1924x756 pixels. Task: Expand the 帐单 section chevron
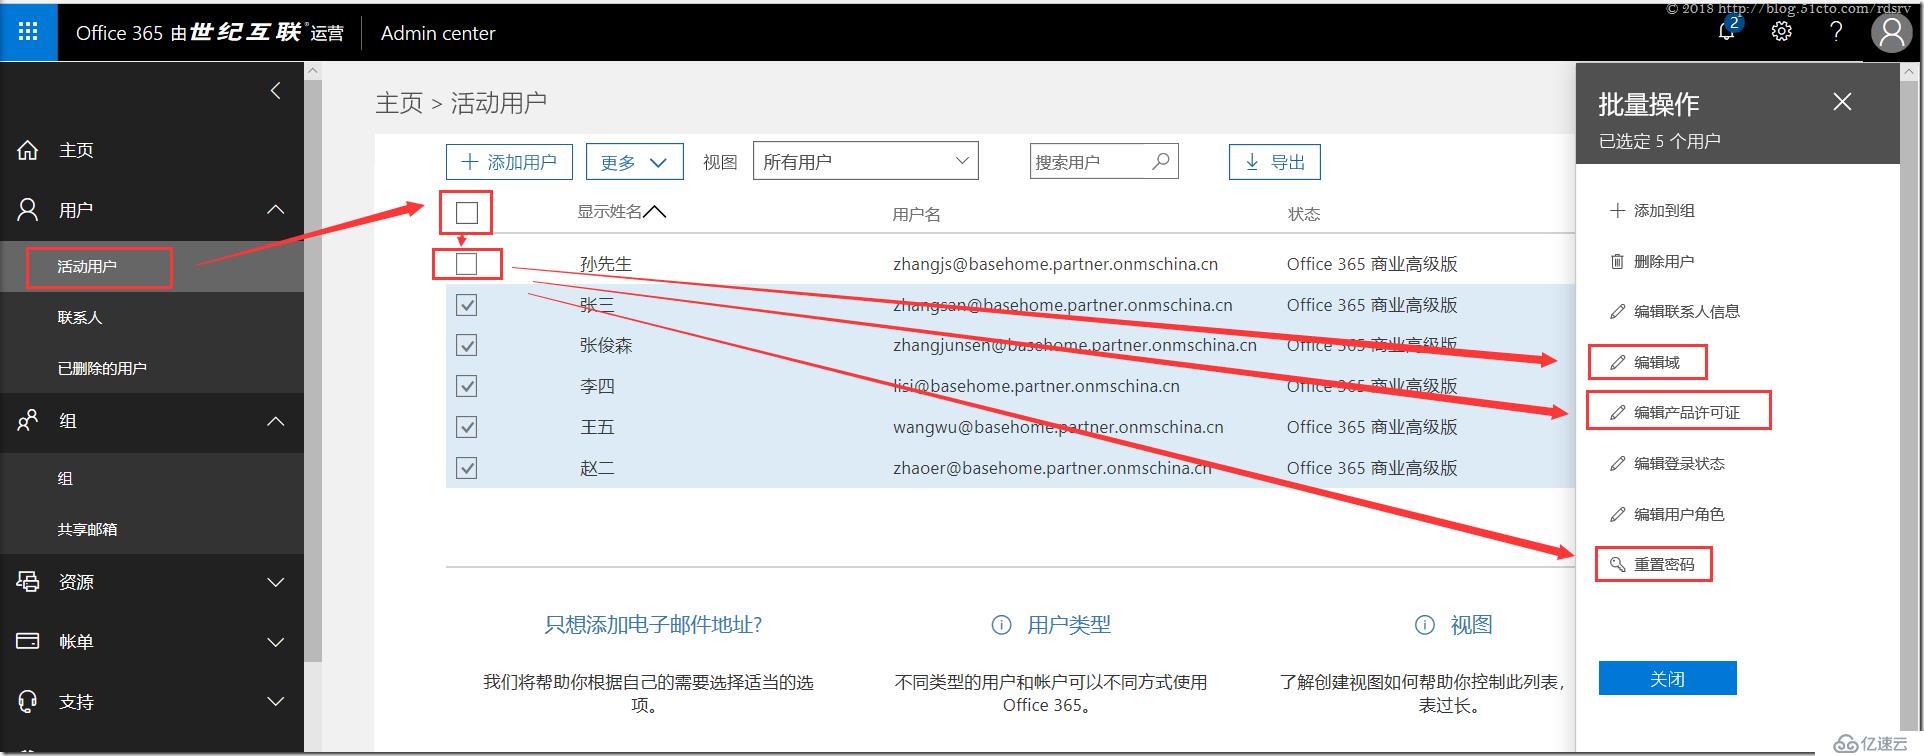coord(276,642)
